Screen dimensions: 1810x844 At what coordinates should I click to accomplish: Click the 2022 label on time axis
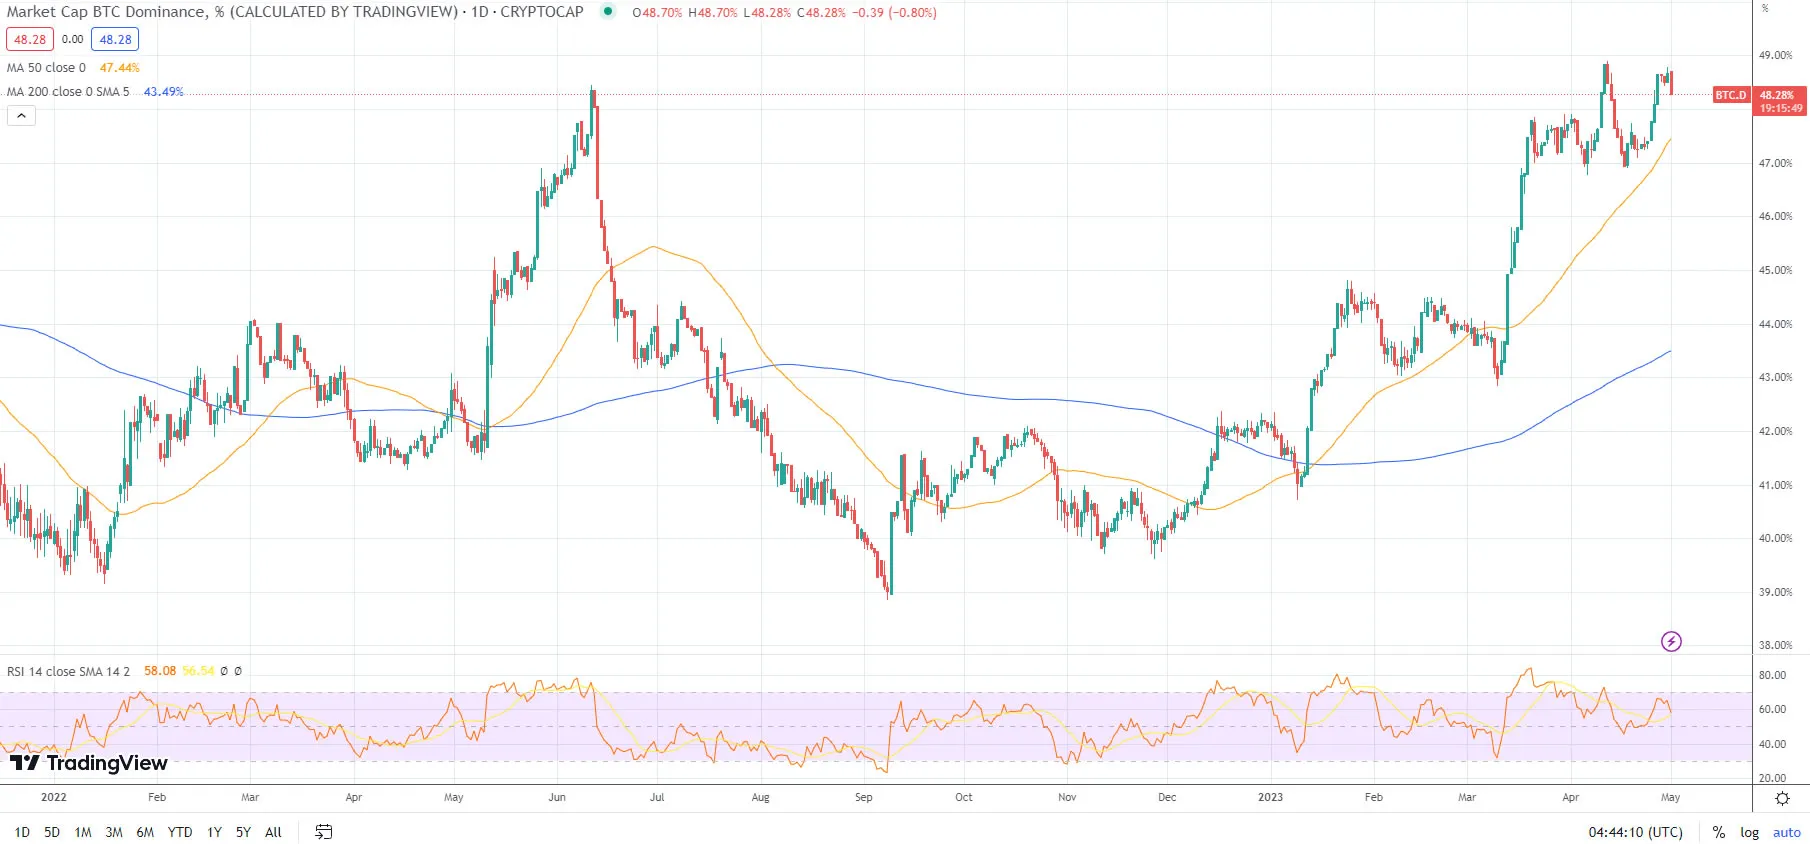pyautogui.click(x=54, y=797)
